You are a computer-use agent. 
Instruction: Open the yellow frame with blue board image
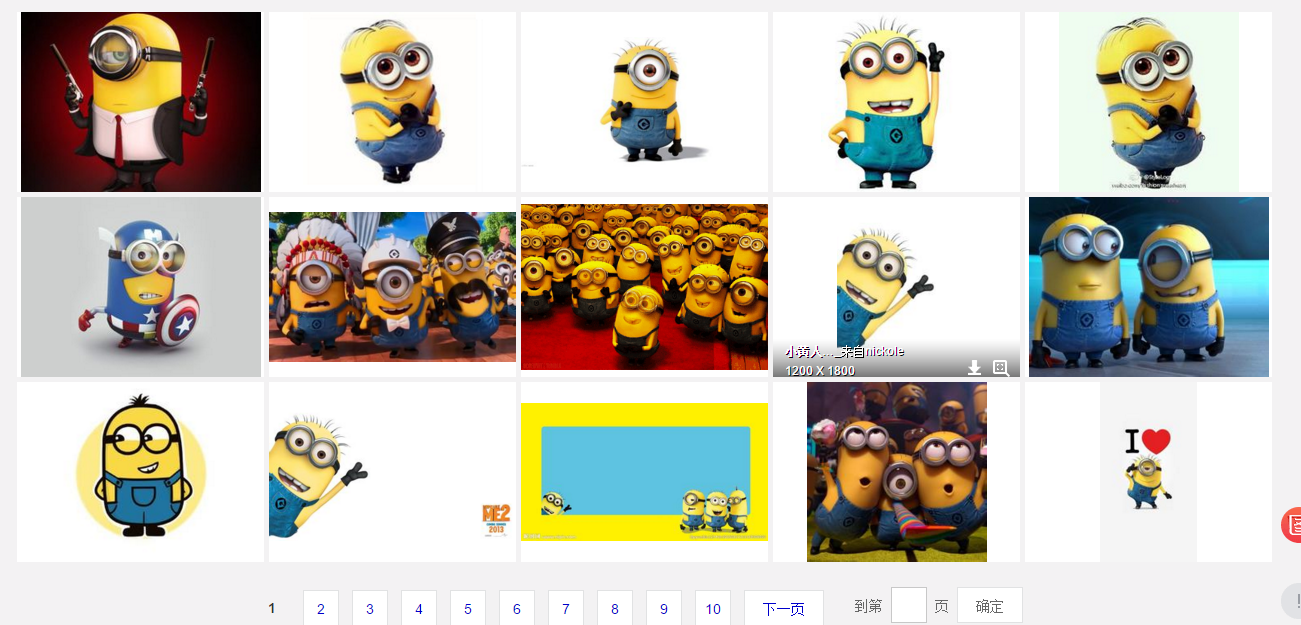pyautogui.click(x=644, y=472)
